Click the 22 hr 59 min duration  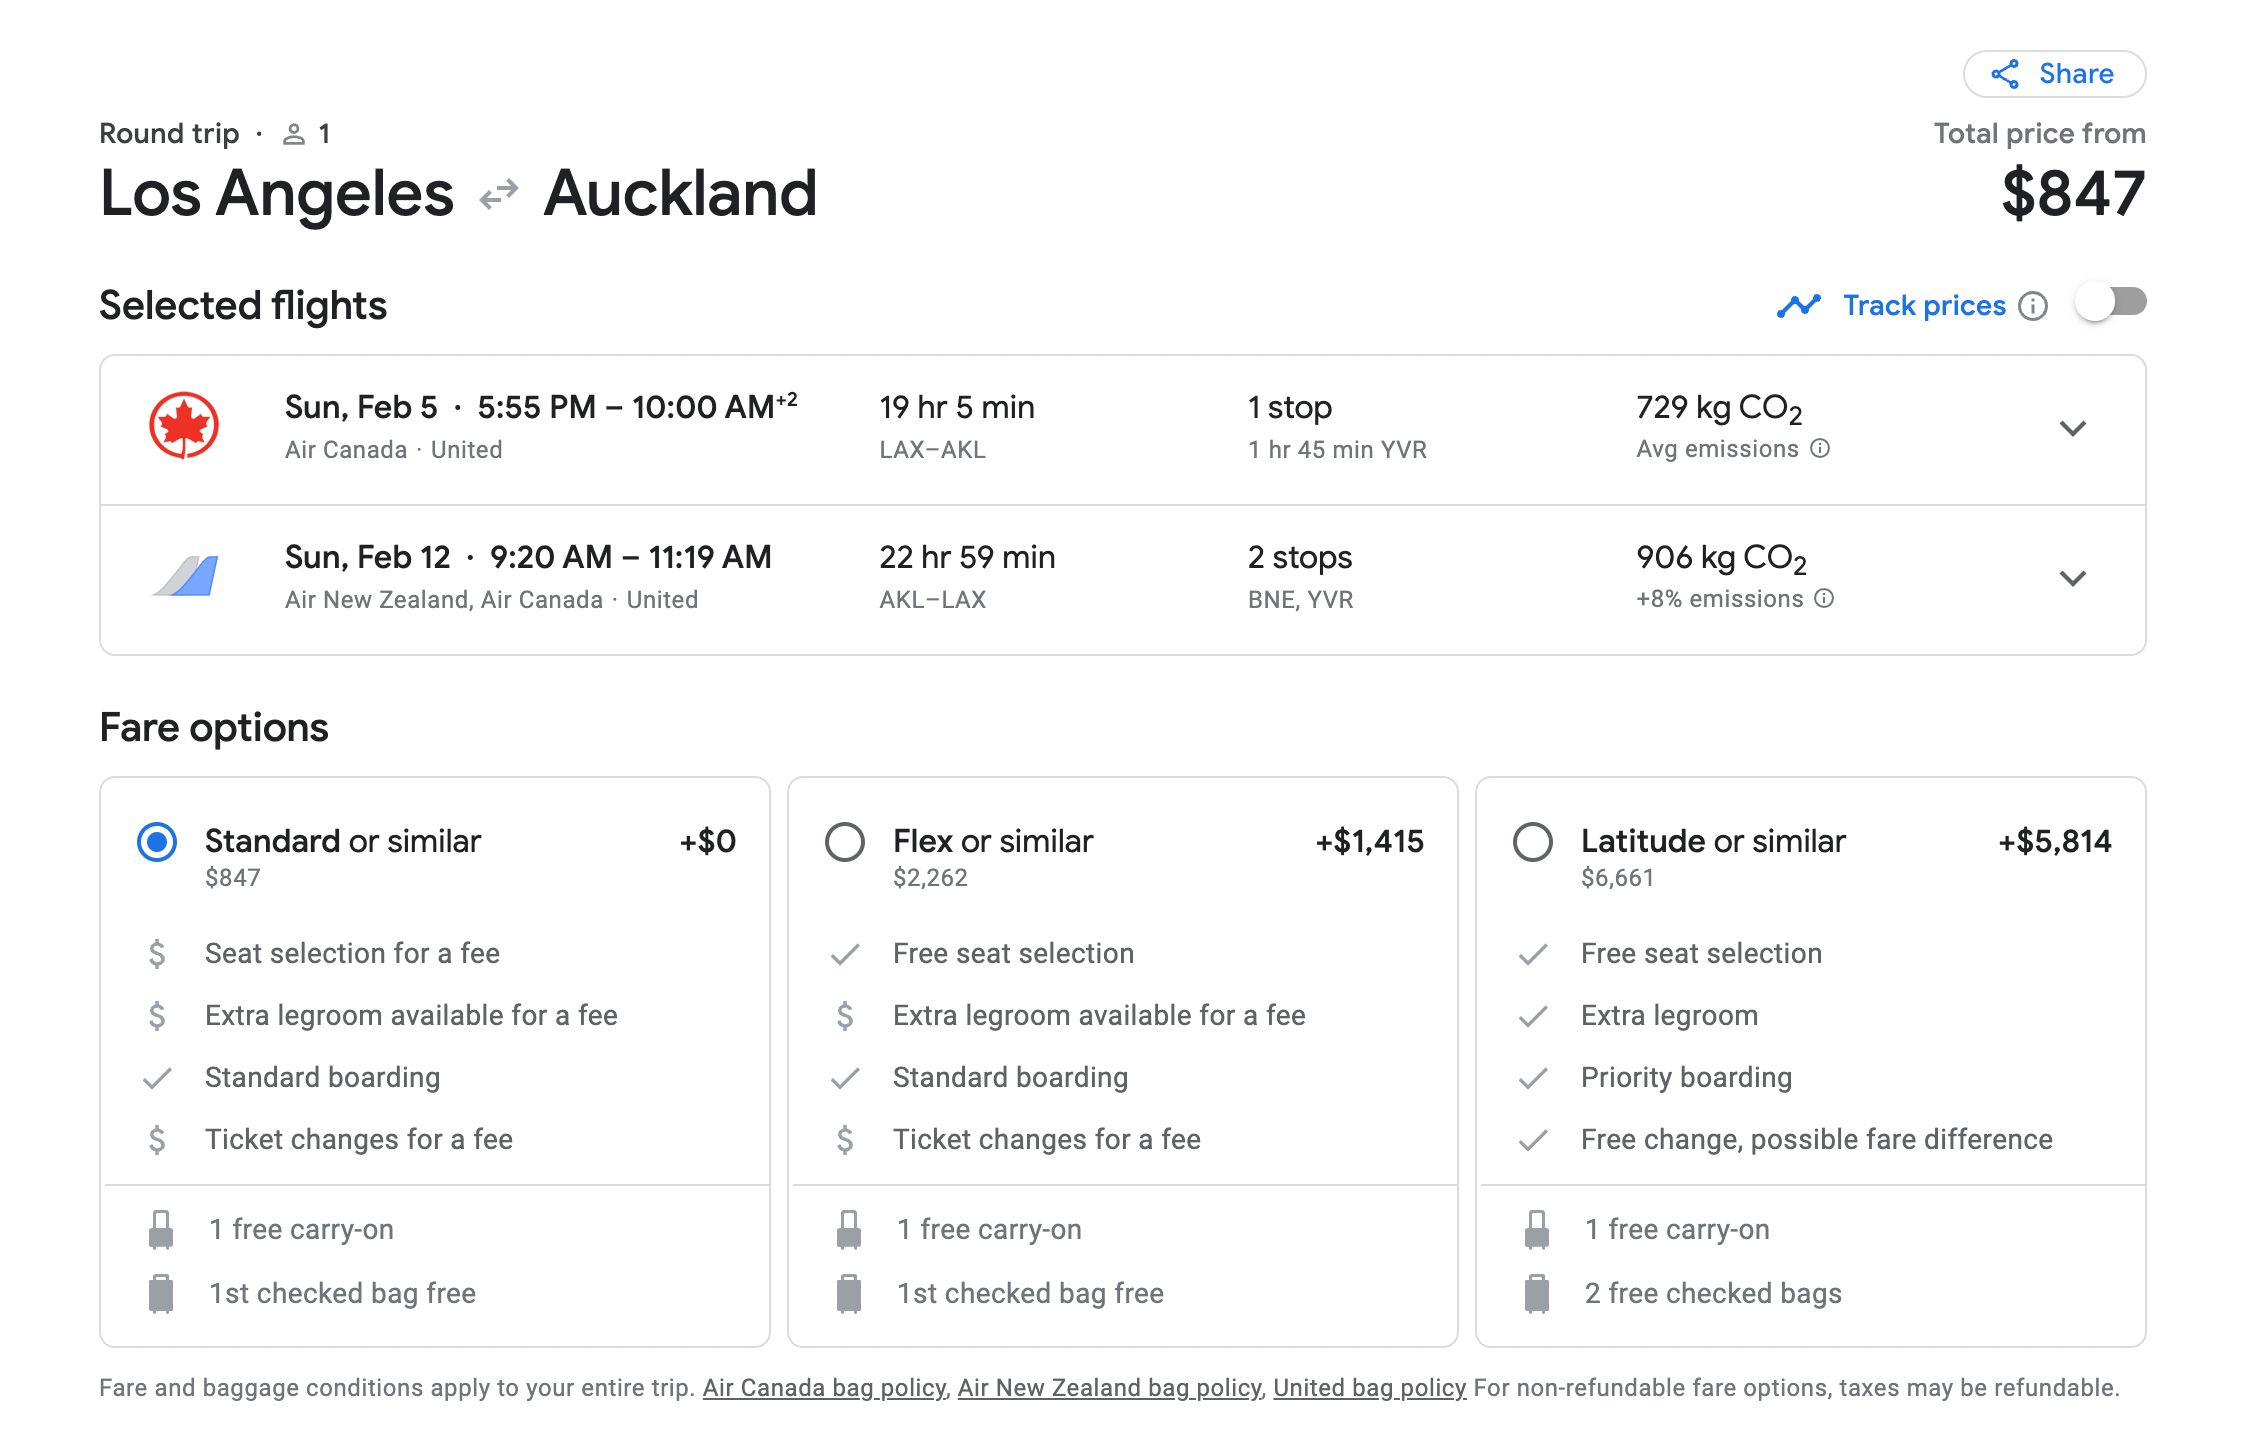pyautogui.click(x=967, y=557)
